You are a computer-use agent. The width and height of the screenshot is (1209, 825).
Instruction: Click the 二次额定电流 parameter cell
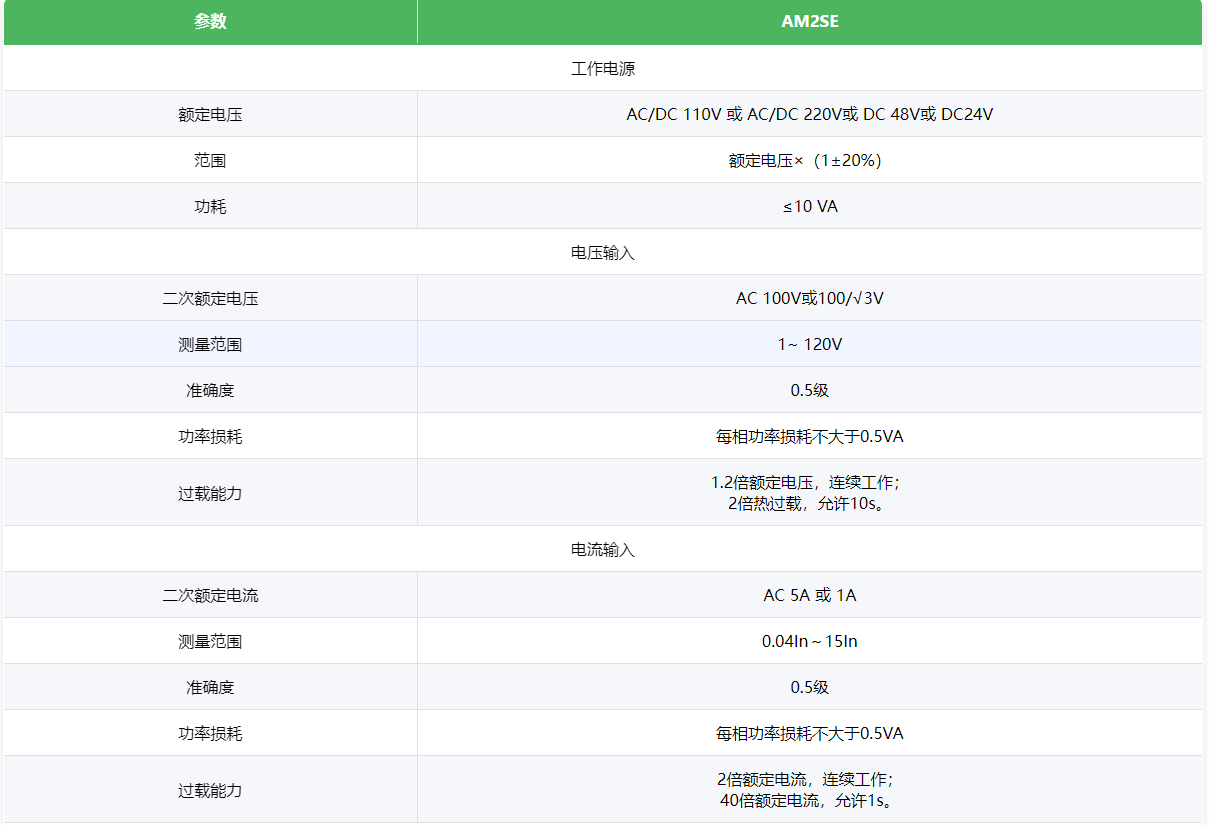tap(210, 595)
